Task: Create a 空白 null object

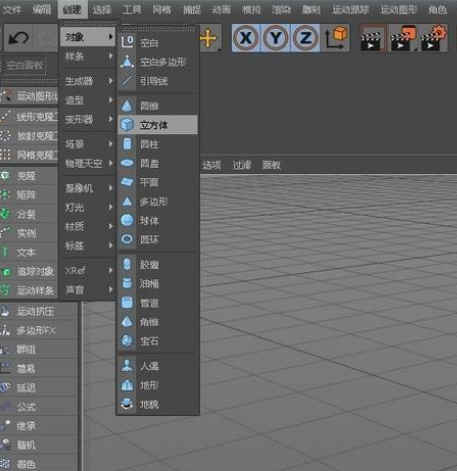Action: pyautogui.click(x=158, y=42)
